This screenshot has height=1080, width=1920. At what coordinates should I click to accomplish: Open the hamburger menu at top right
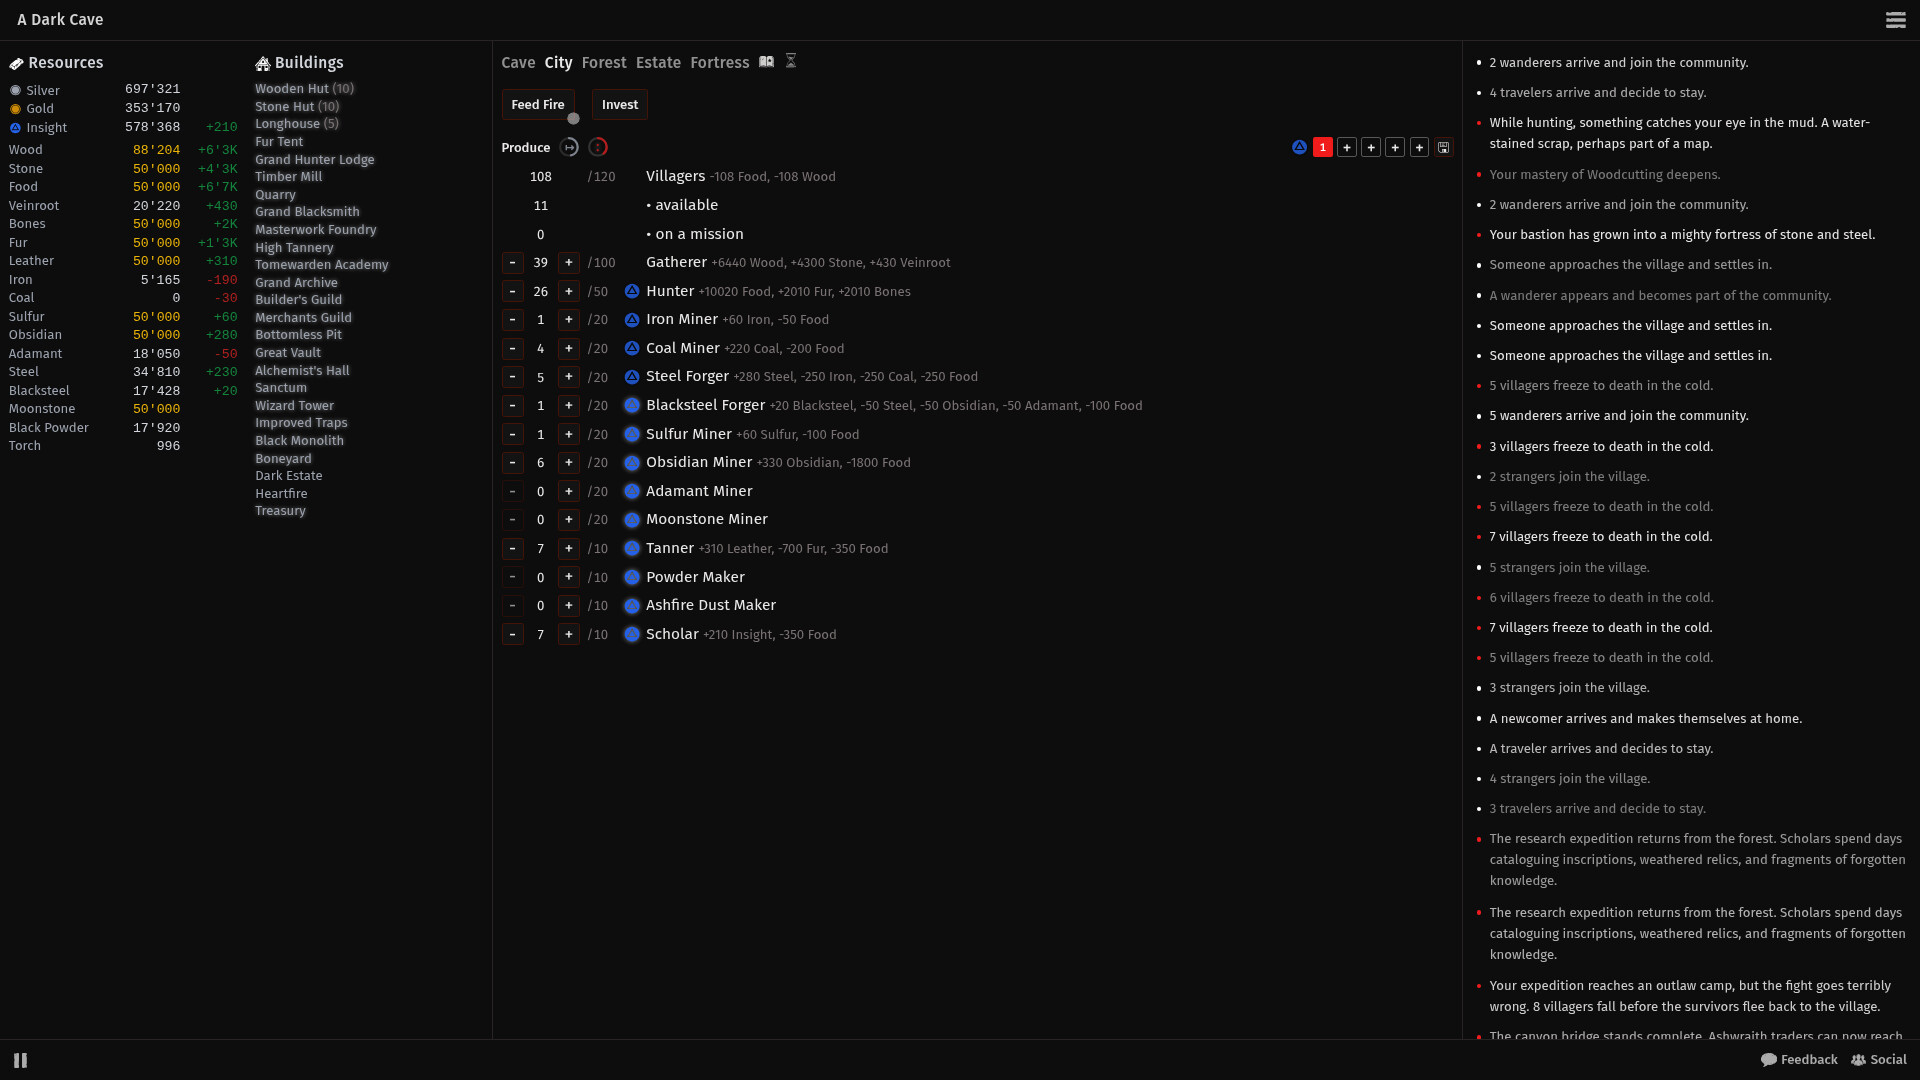[x=1895, y=20]
